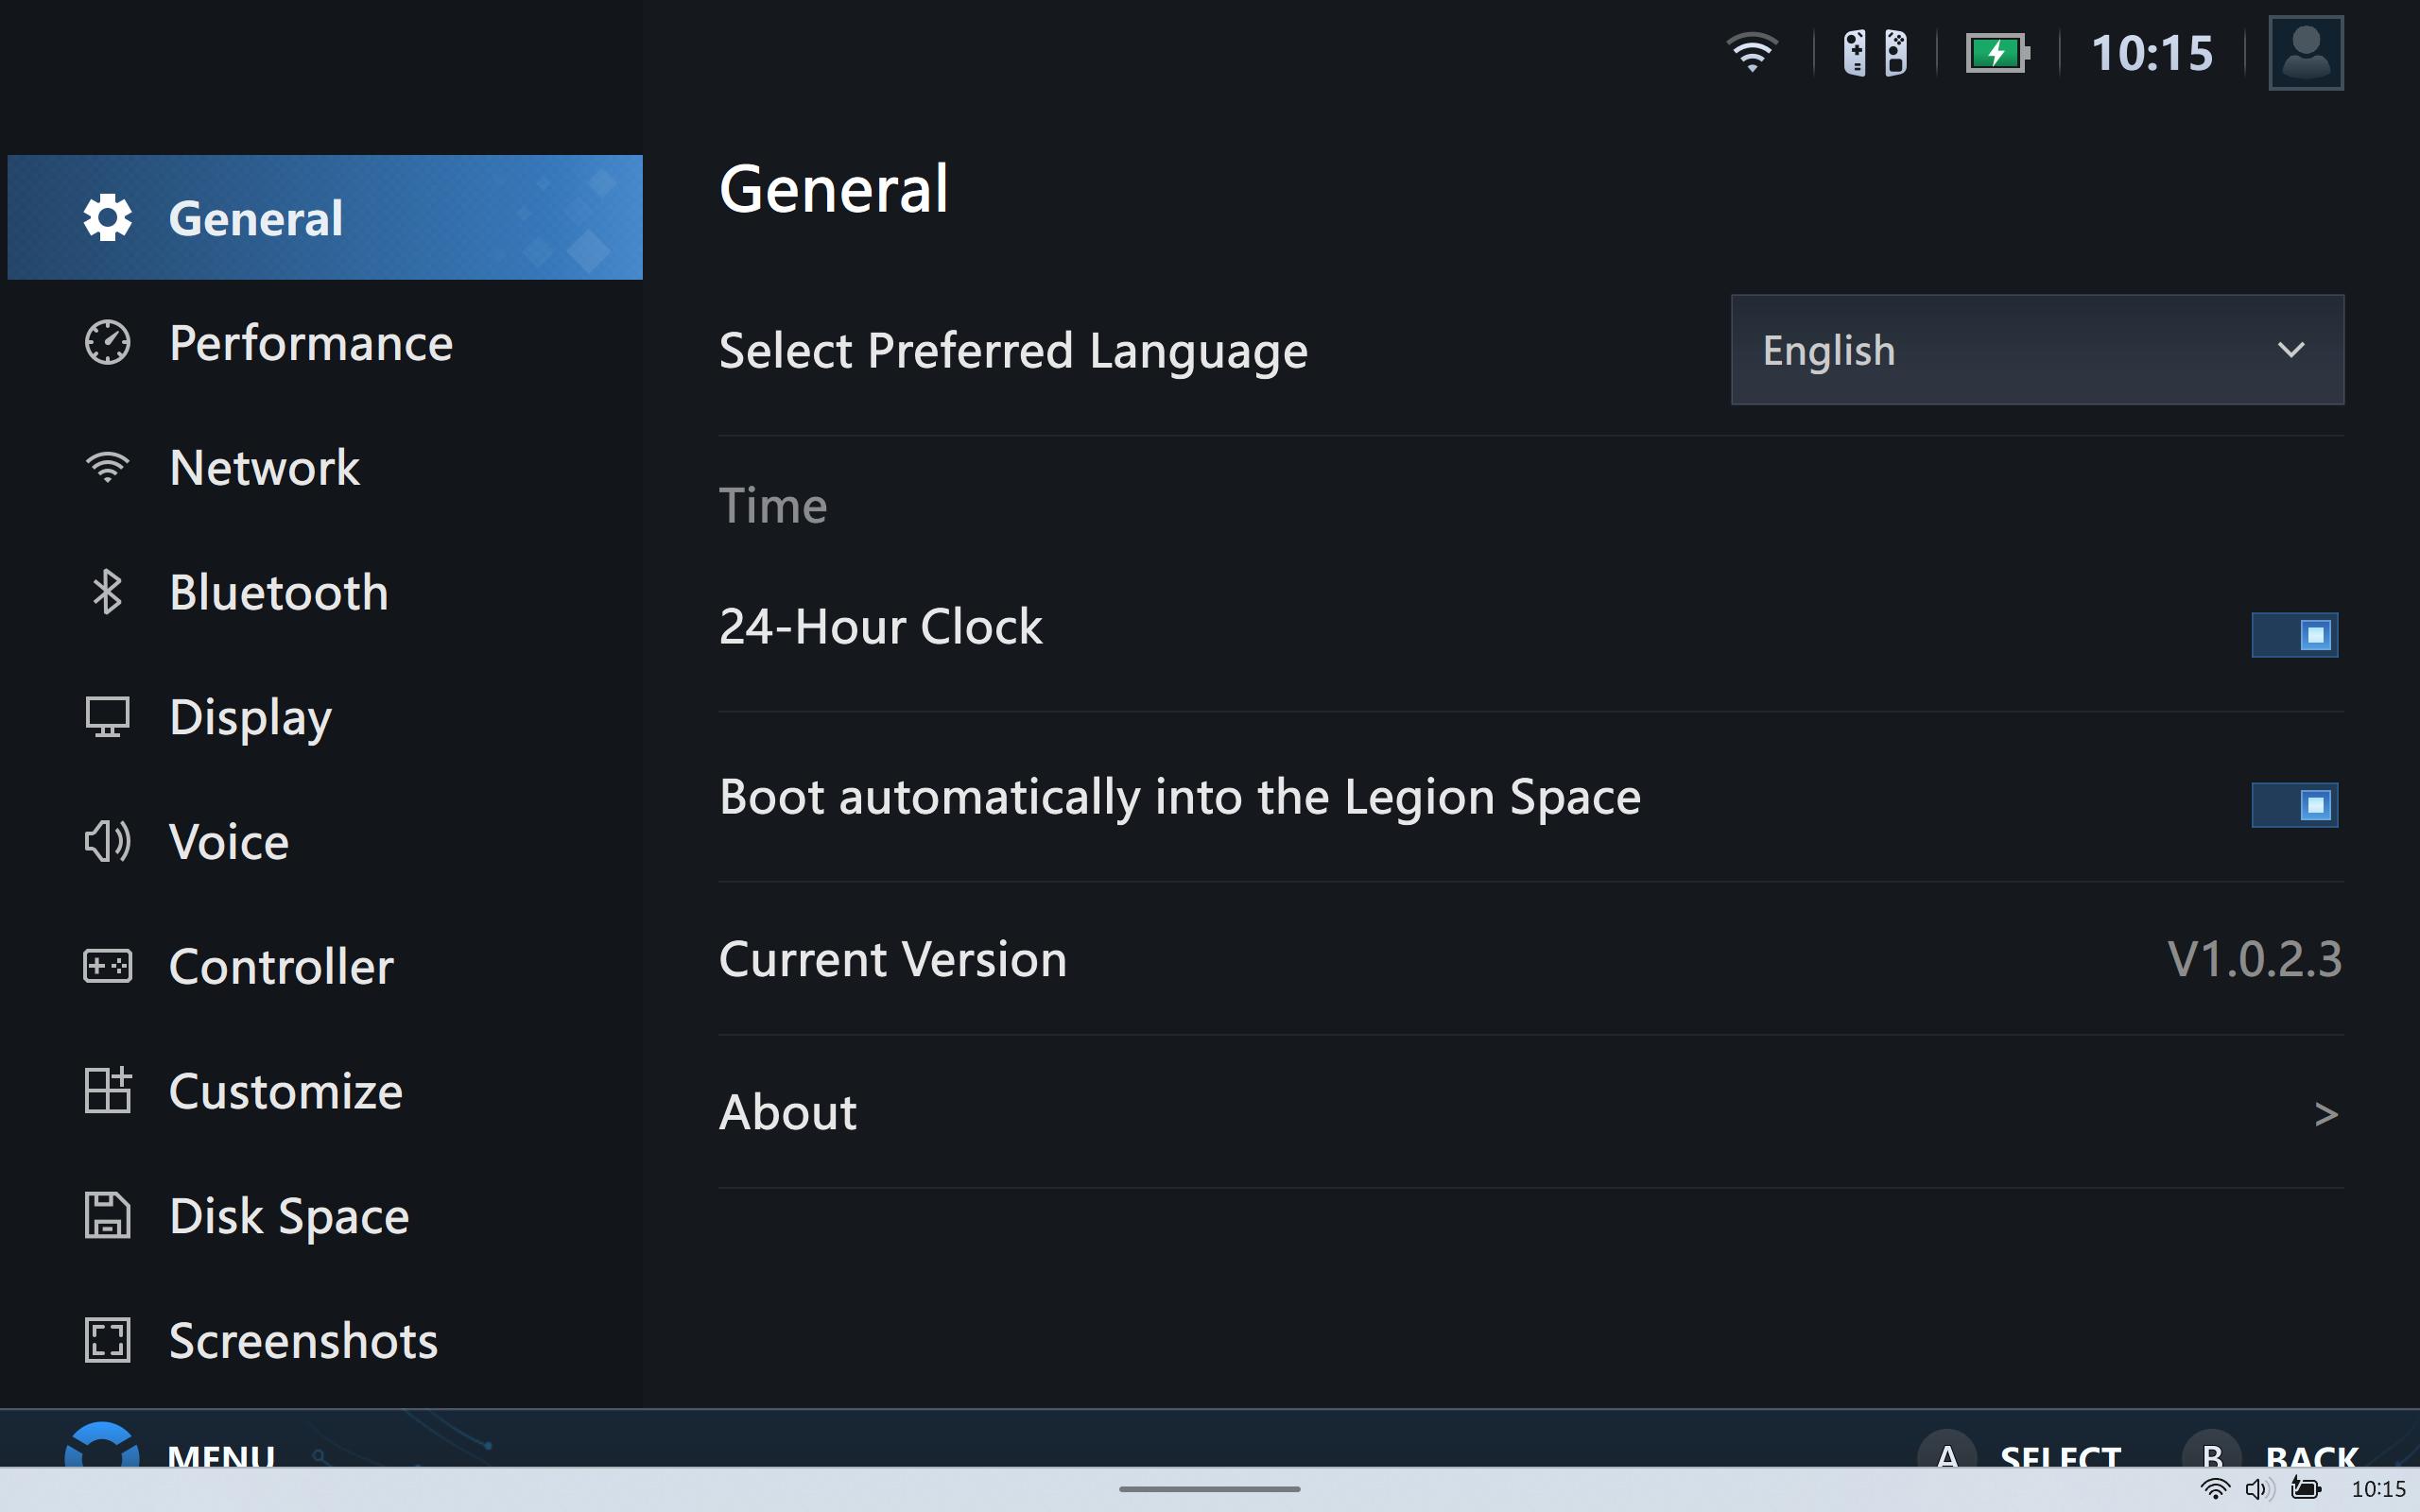This screenshot has height=1512, width=2420.
Task: Select Controller settings
Action: 325,966
